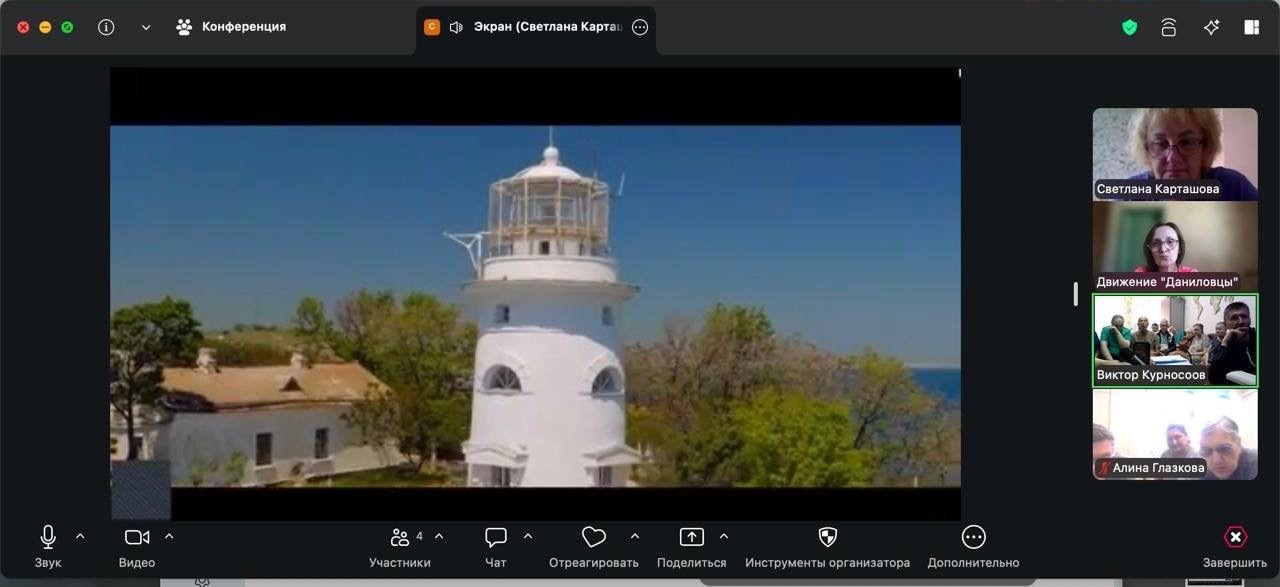This screenshot has width=1280, height=587.
Task: Open Участники participants panel
Action: coord(400,548)
